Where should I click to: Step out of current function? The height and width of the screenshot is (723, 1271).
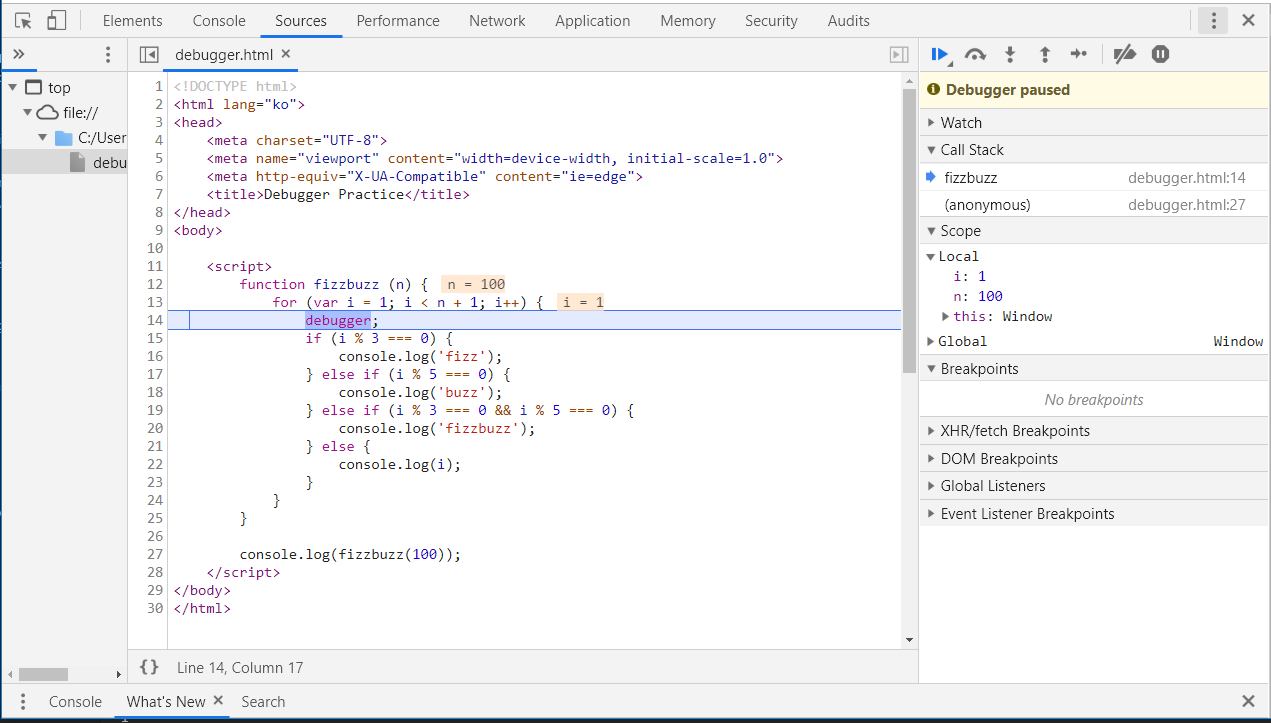[x=1044, y=54]
